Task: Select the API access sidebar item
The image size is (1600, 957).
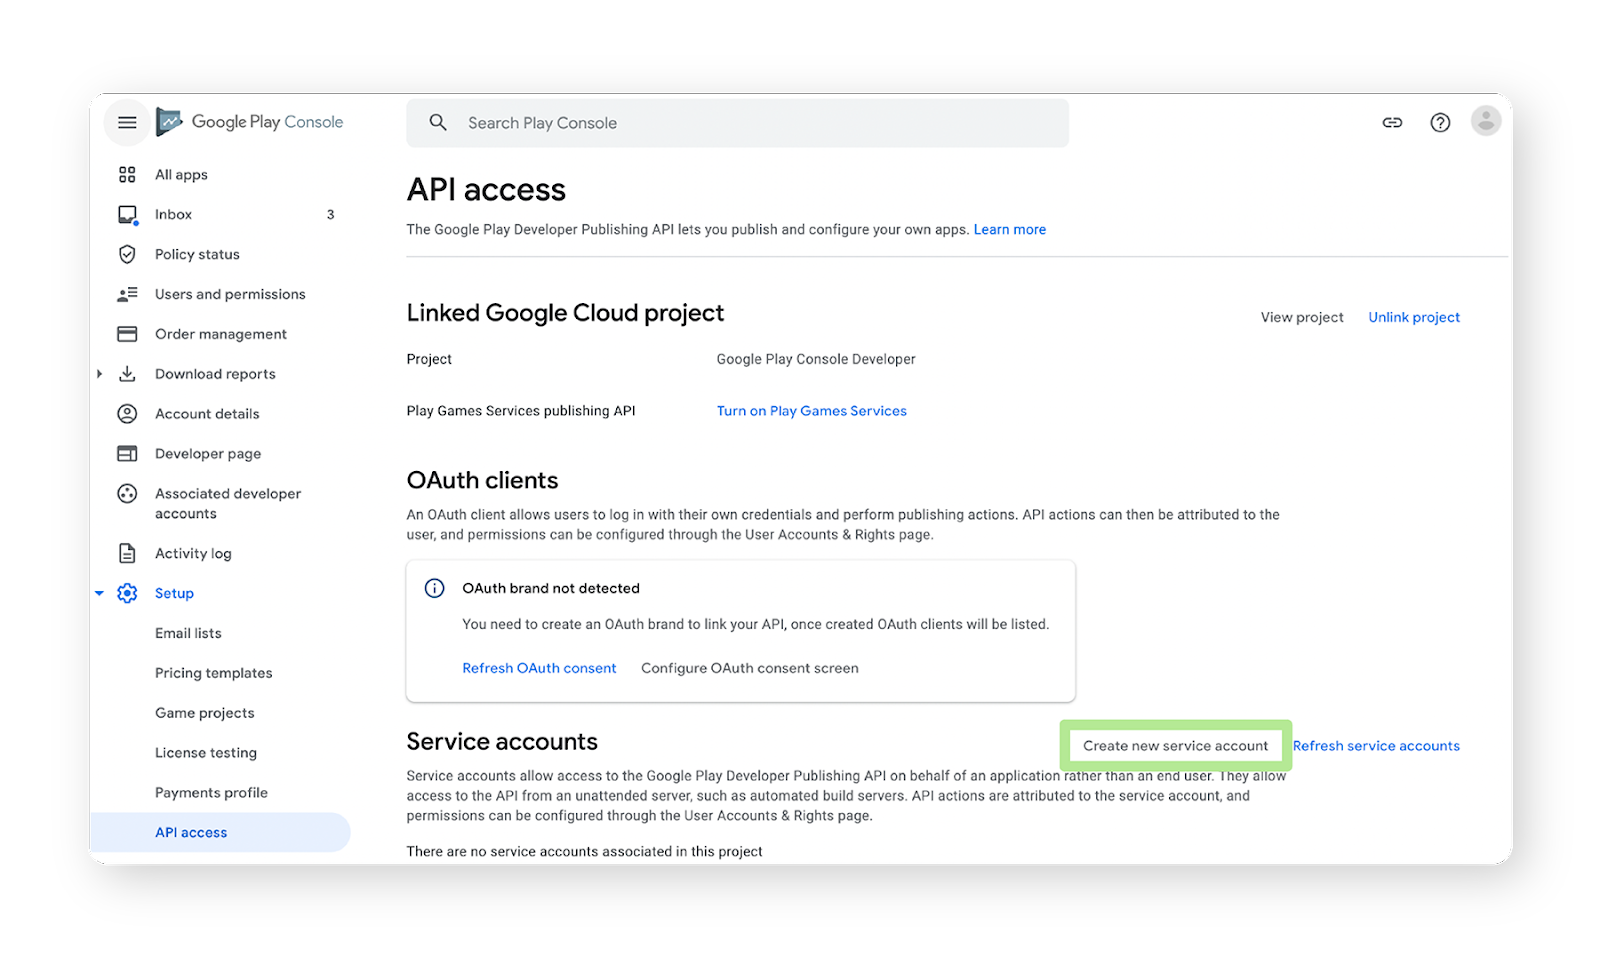Action: (x=191, y=832)
